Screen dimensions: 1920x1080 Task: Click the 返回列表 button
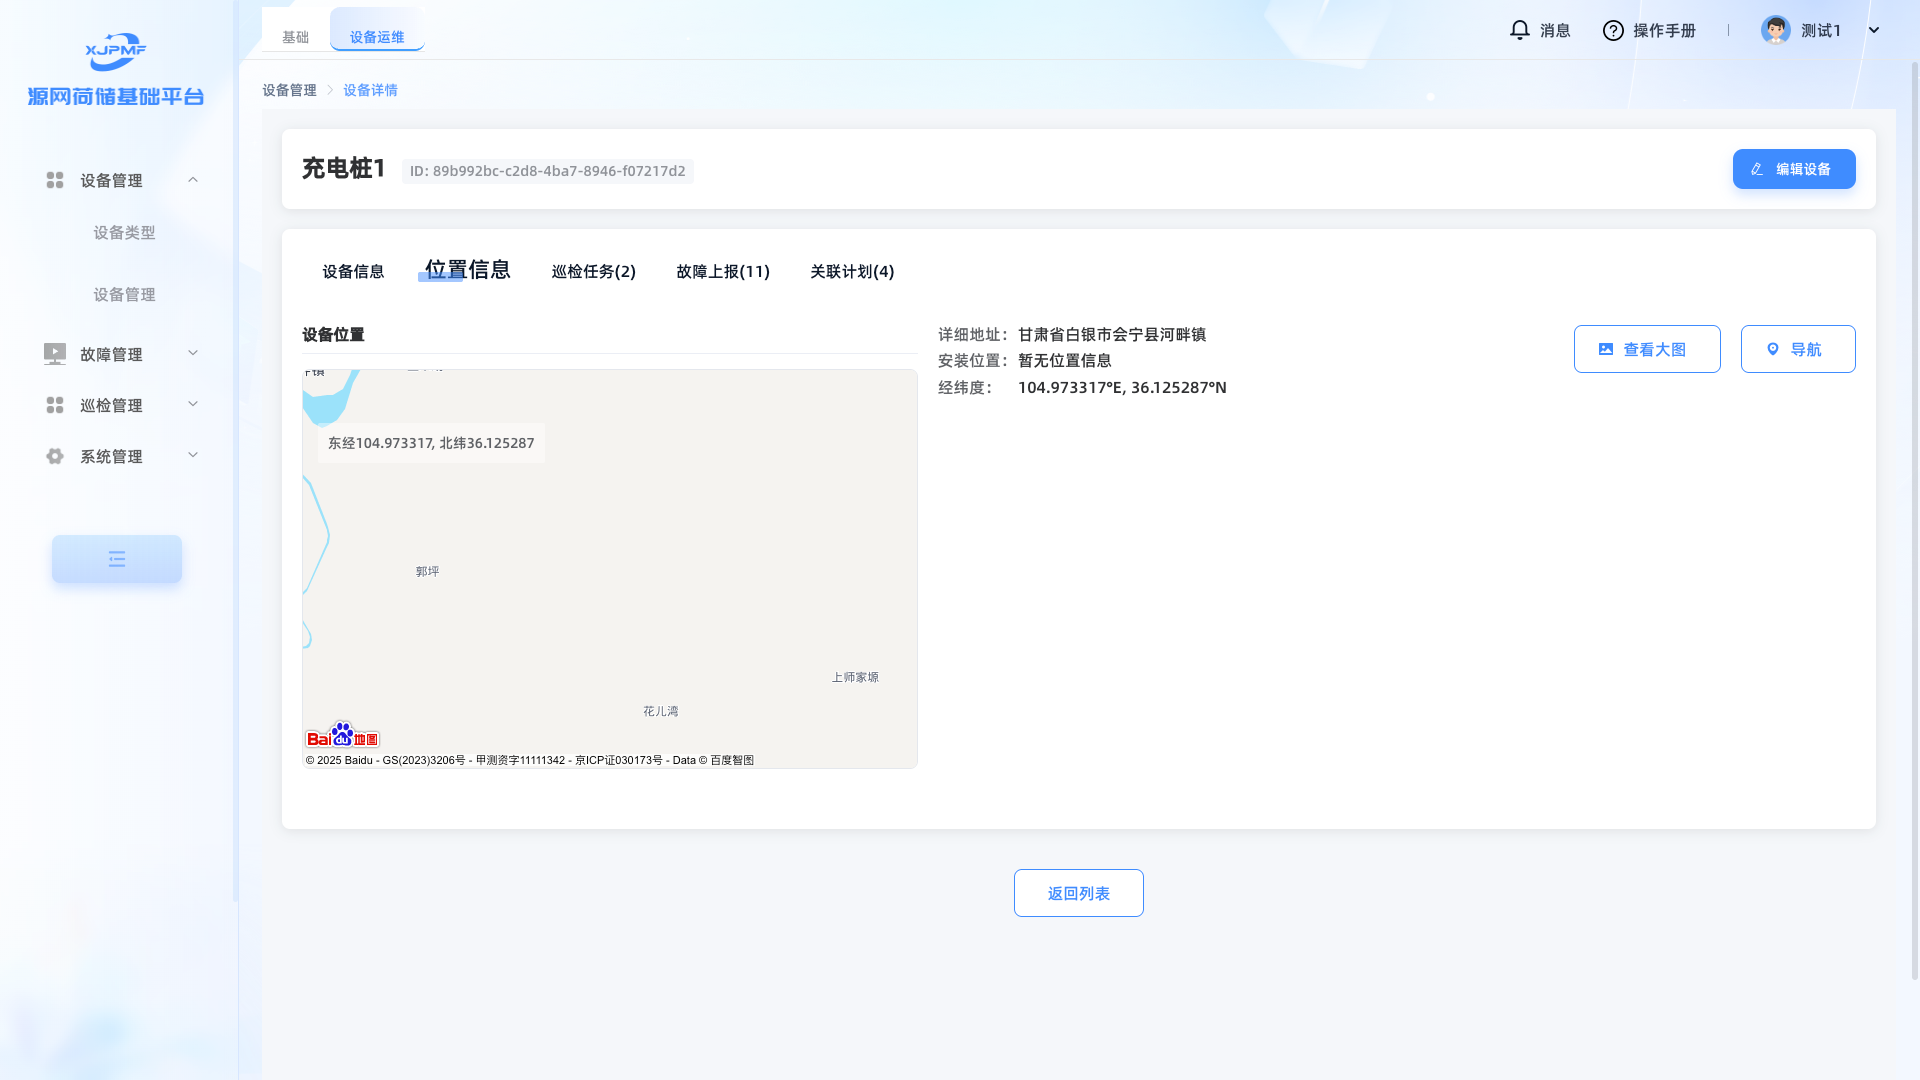point(1078,893)
